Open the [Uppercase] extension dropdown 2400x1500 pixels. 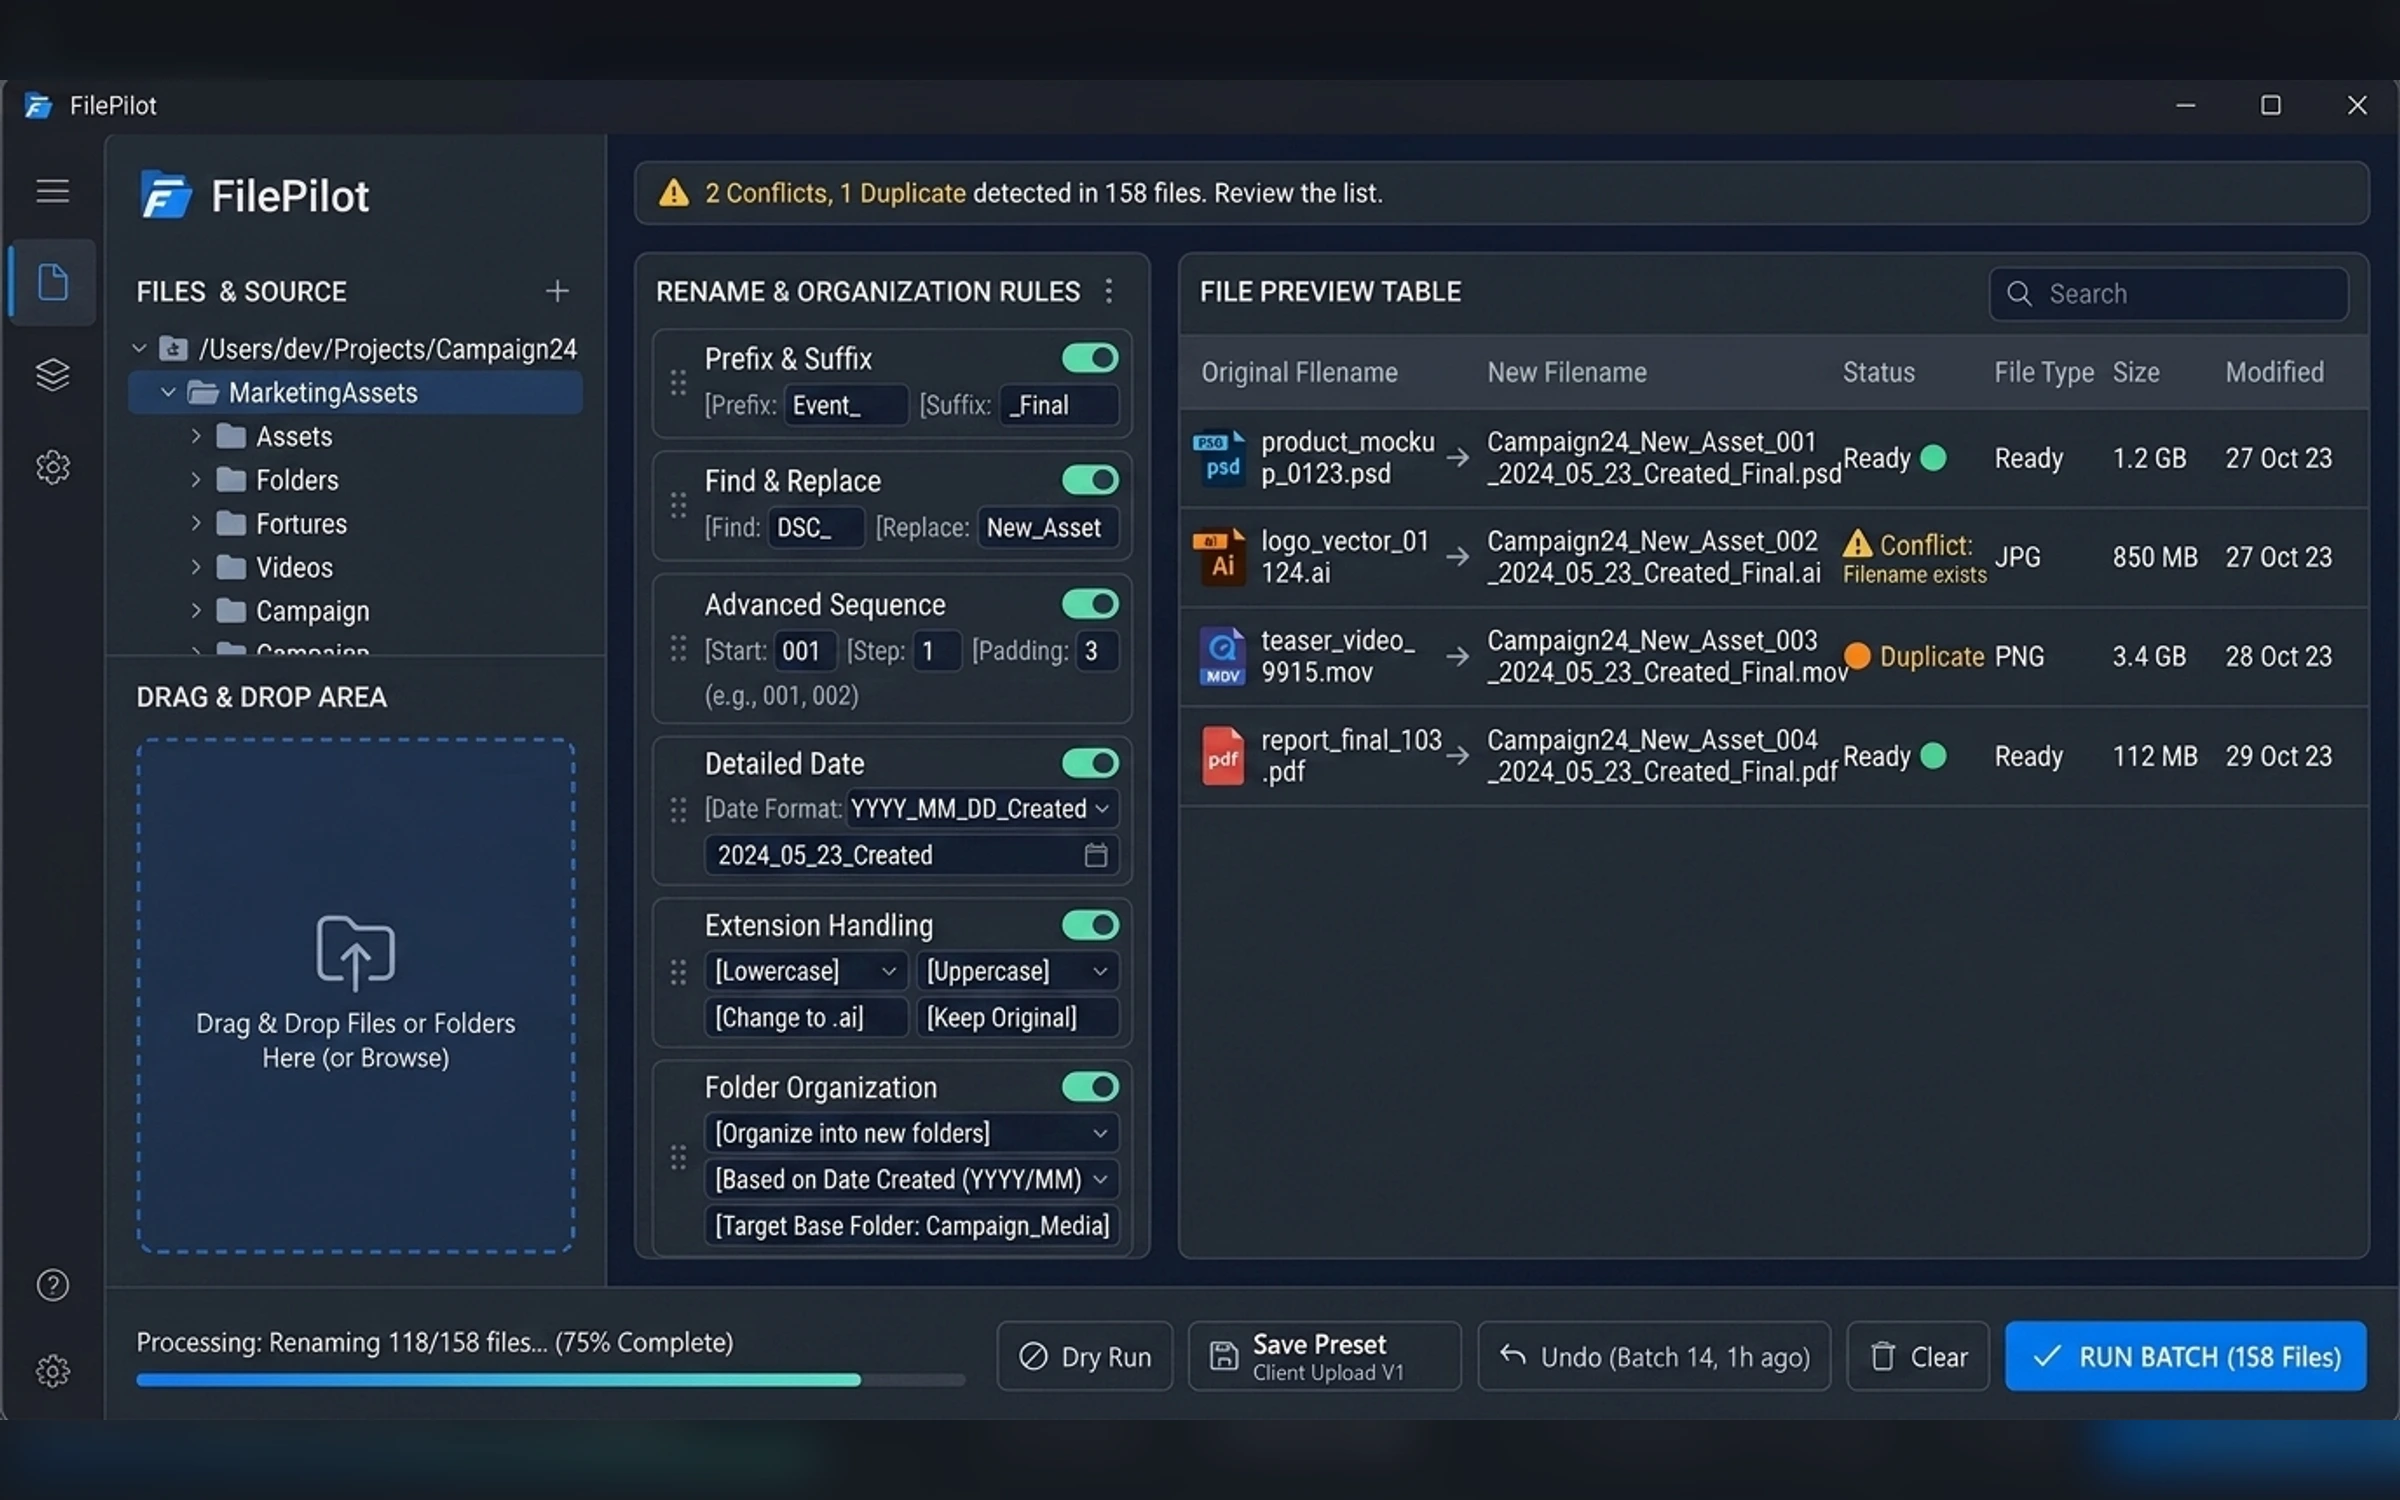coord(1018,971)
